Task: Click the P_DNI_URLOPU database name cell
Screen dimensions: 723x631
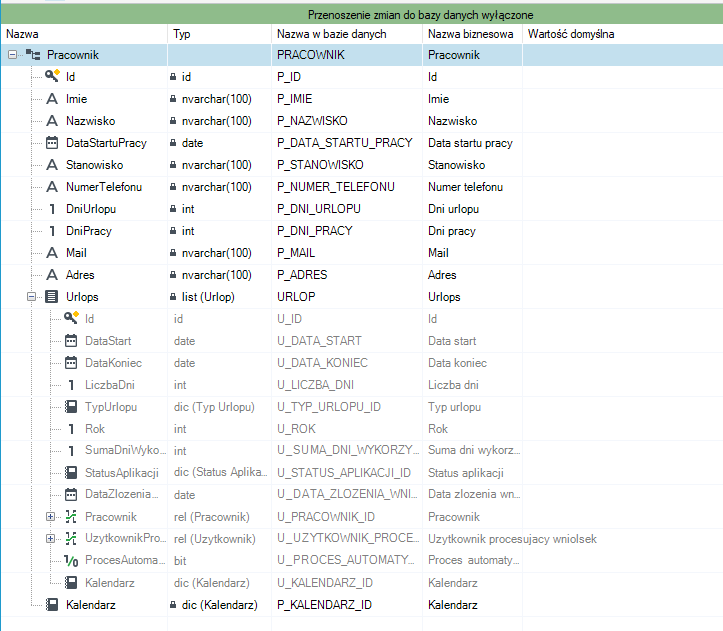Action: [347, 209]
